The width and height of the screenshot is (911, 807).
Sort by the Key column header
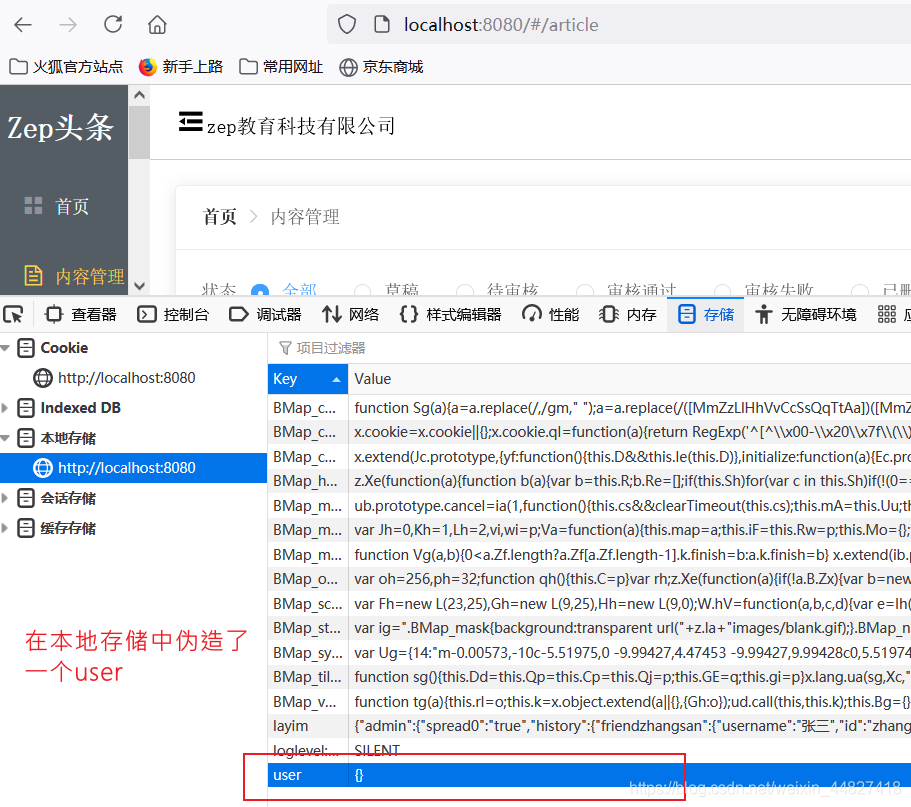[x=307, y=379]
